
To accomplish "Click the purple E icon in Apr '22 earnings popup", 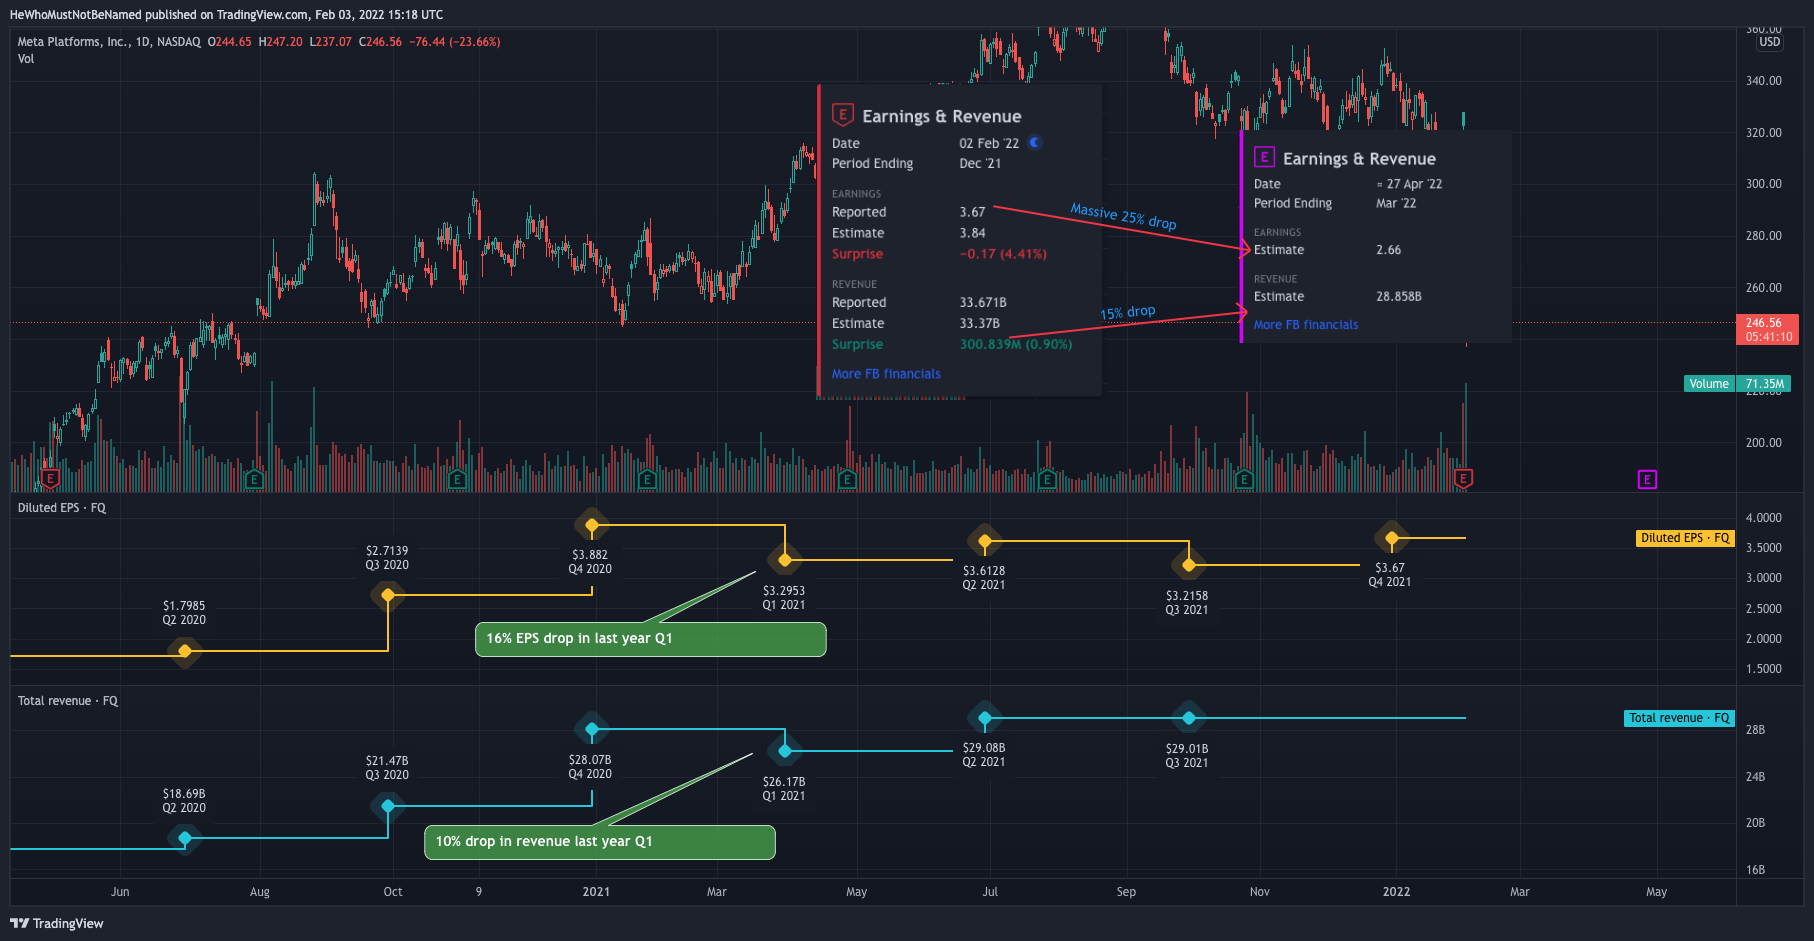I will [x=1264, y=157].
